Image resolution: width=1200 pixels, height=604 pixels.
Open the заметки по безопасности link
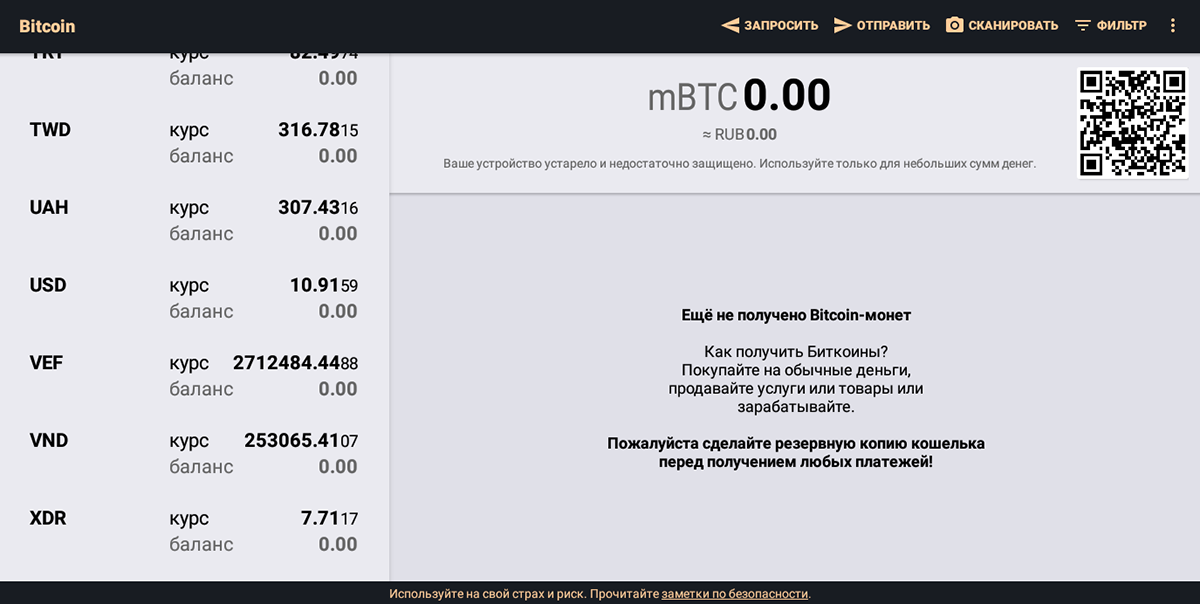[x=734, y=594]
